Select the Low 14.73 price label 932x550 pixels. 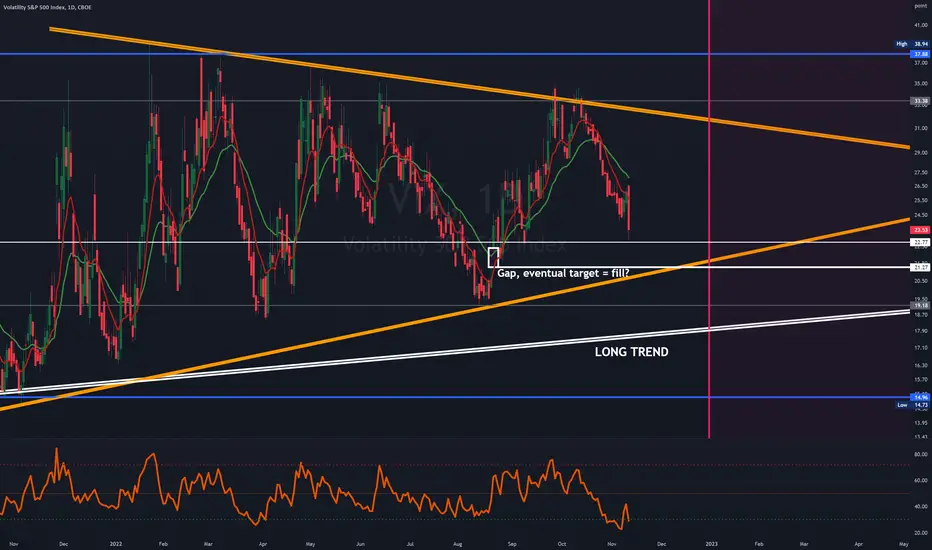click(x=912, y=405)
